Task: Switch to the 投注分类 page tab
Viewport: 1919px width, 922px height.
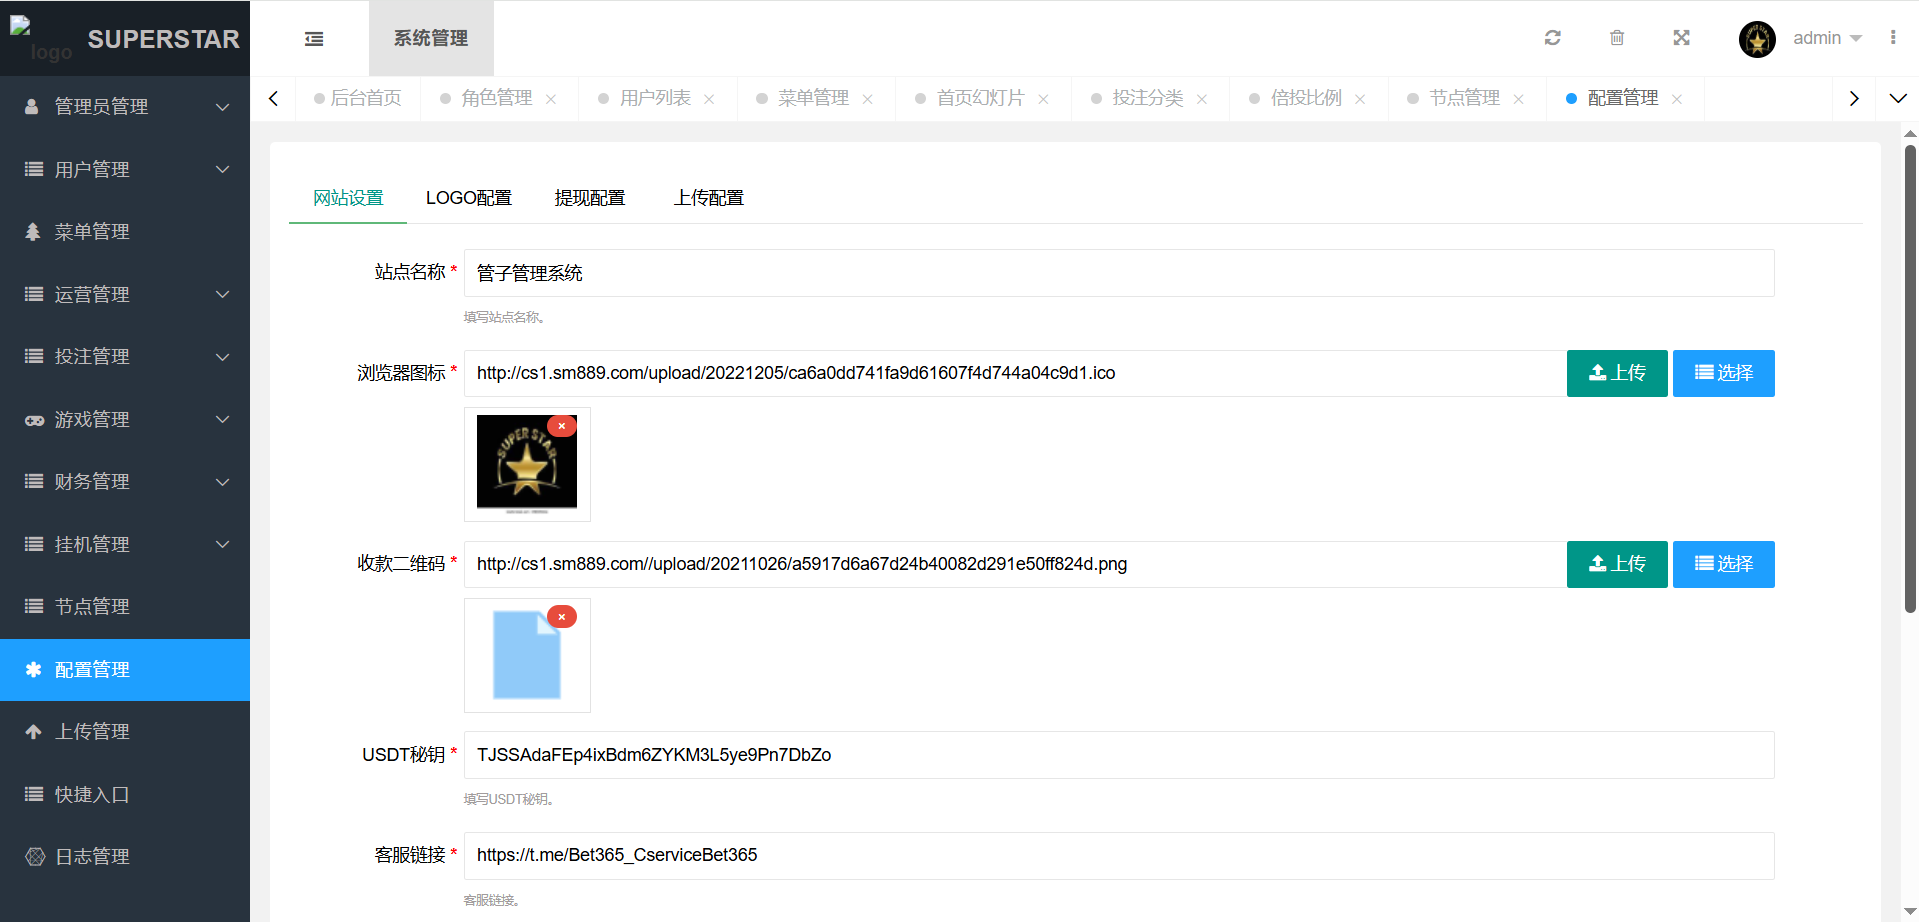Action: tap(1148, 98)
